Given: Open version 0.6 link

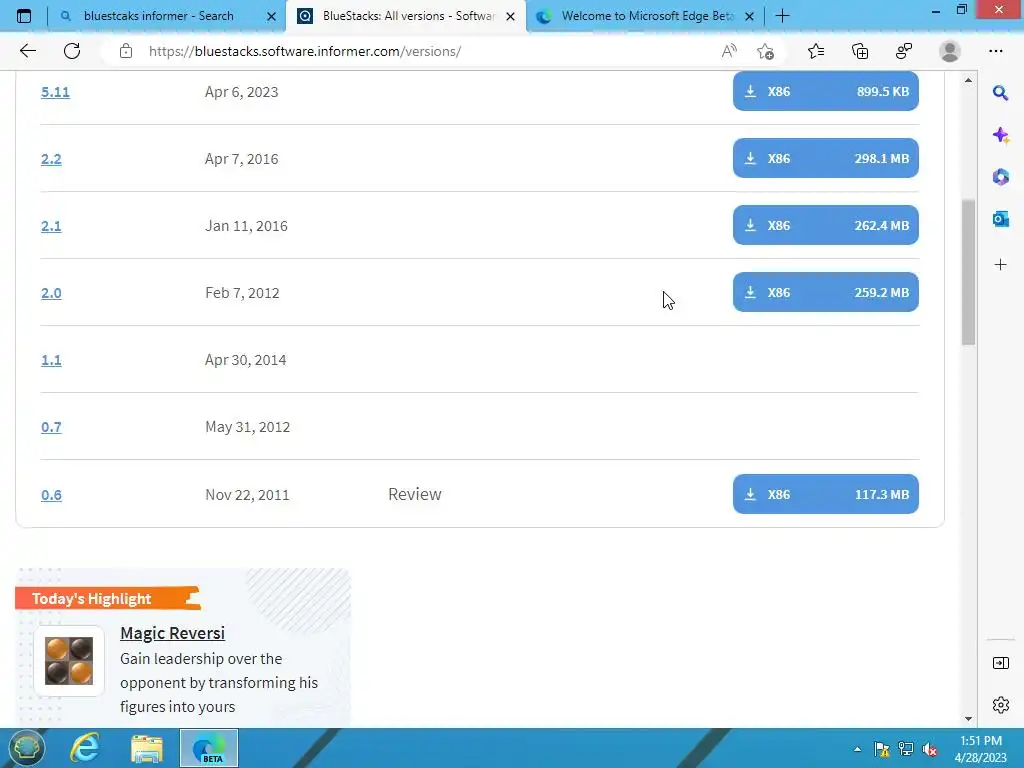Looking at the screenshot, I should click(x=51, y=495).
